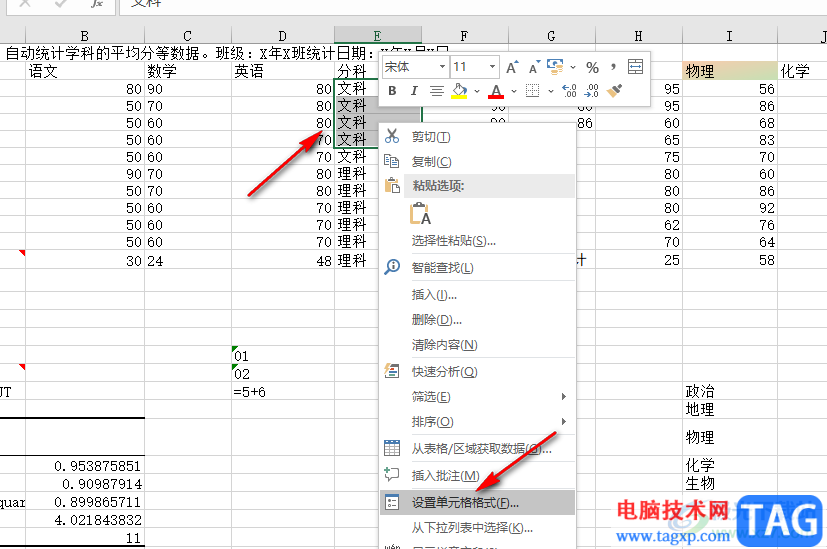Image resolution: width=827 pixels, height=549 pixels.
Task: Select column H header
Action: point(639,36)
